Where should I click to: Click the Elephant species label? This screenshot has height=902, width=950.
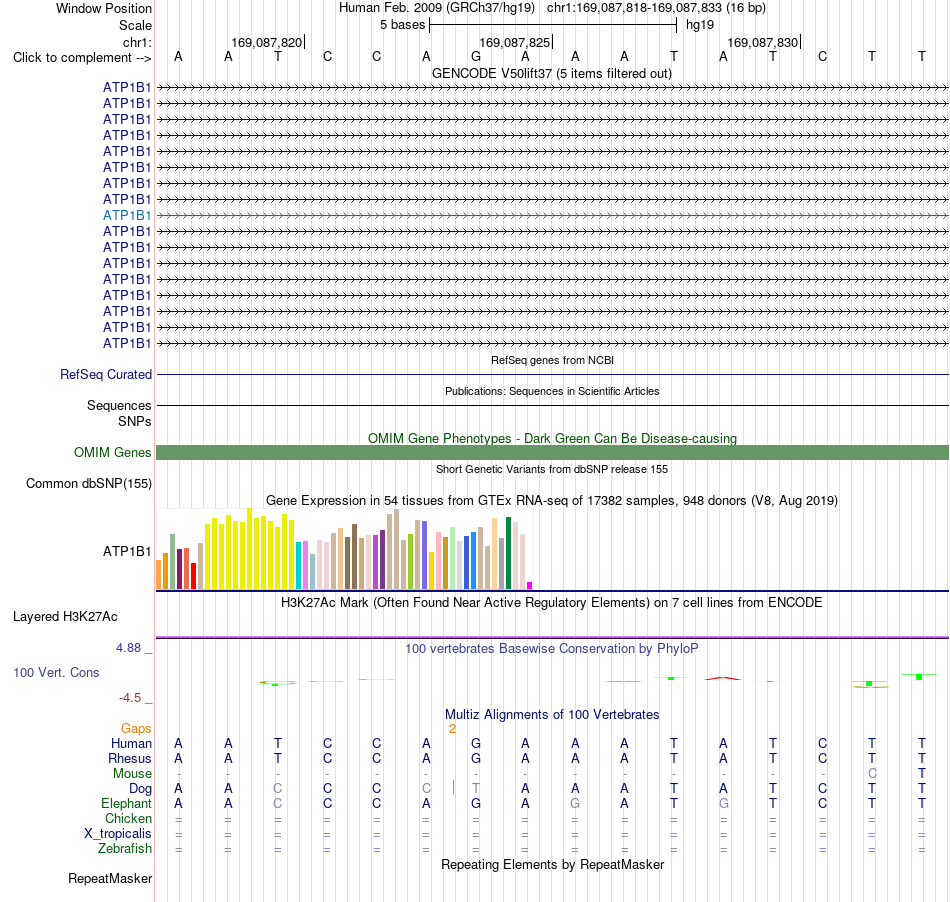(126, 804)
